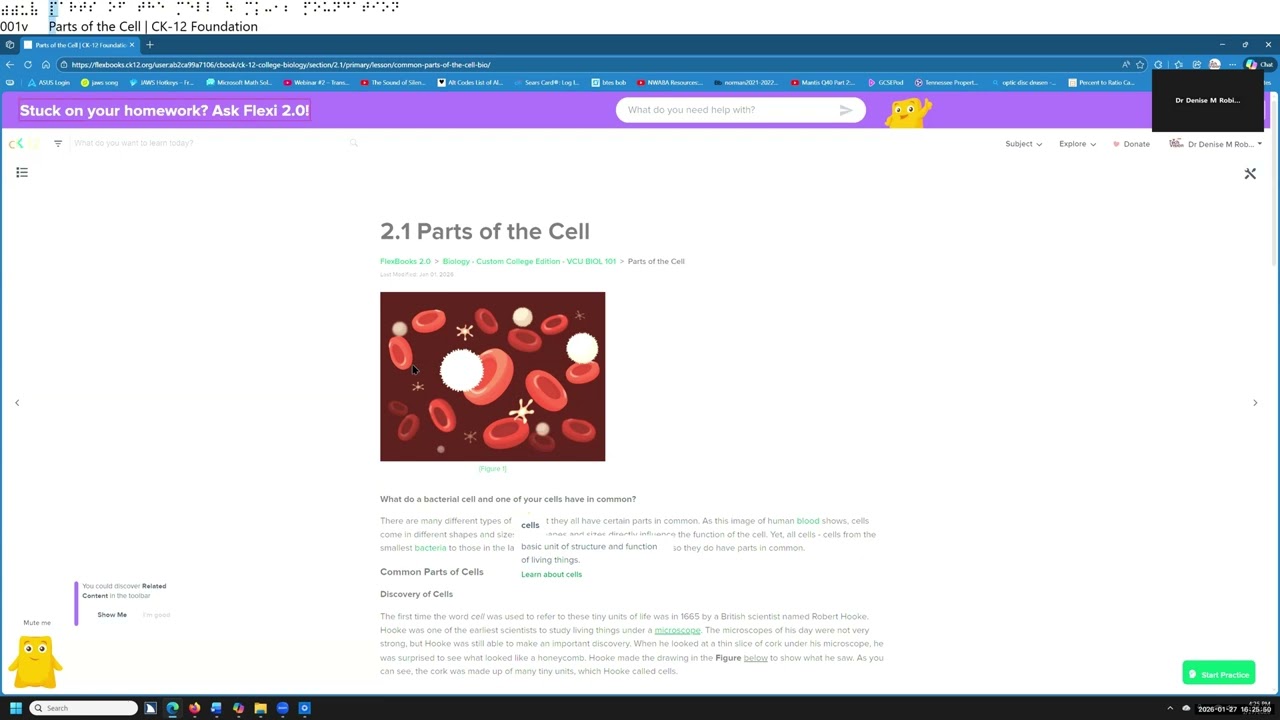This screenshot has height=720, width=1280.
Task: Go back to the previous browser page
Action: tap(10, 64)
